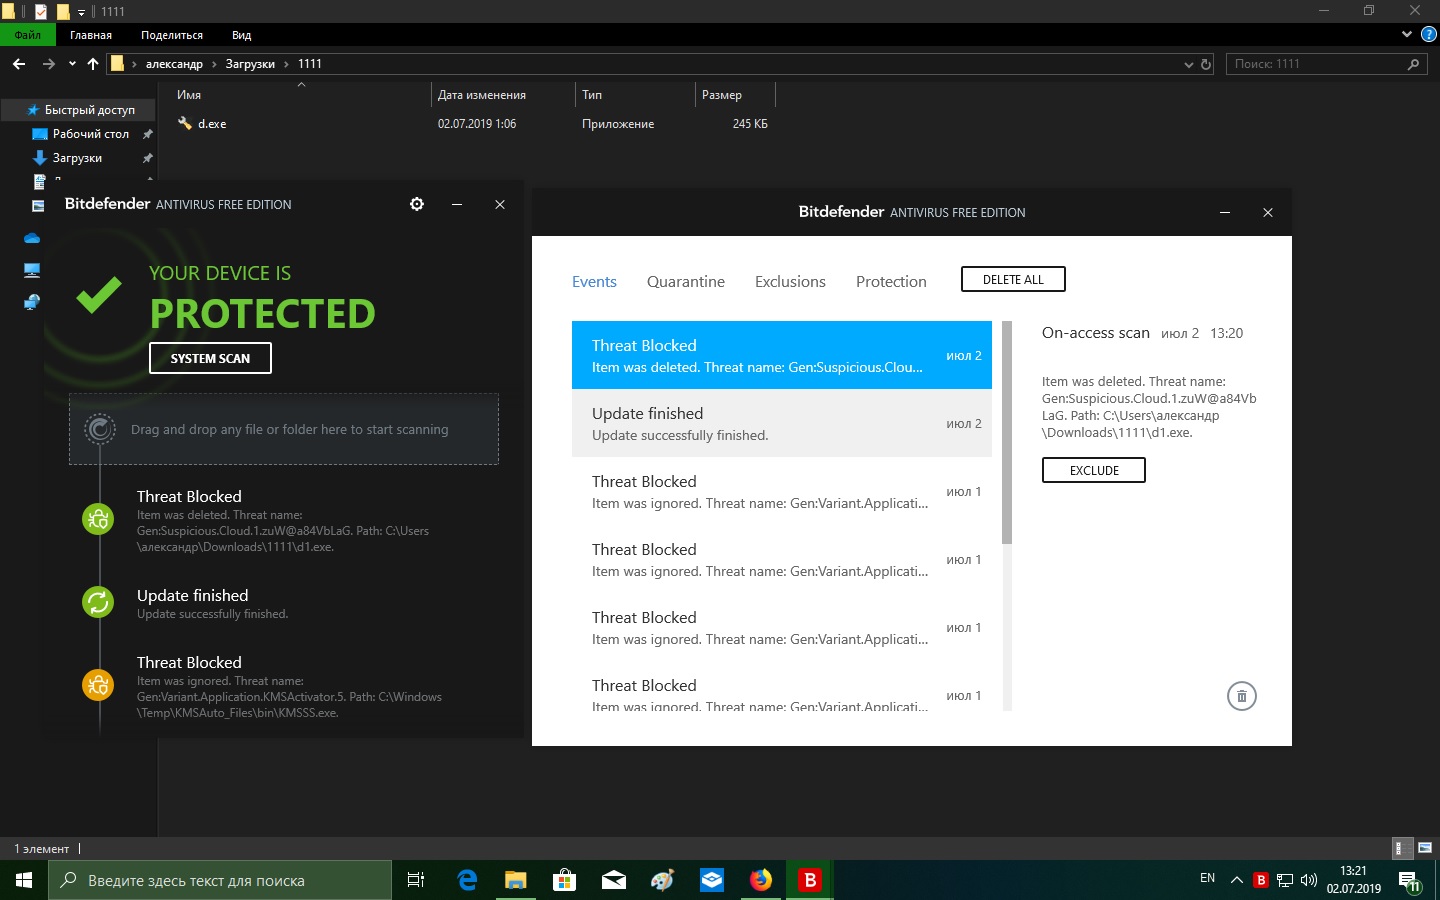1440x900 pixels.
Task: Click the EXCLUDE button
Action: pos(1093,470)
